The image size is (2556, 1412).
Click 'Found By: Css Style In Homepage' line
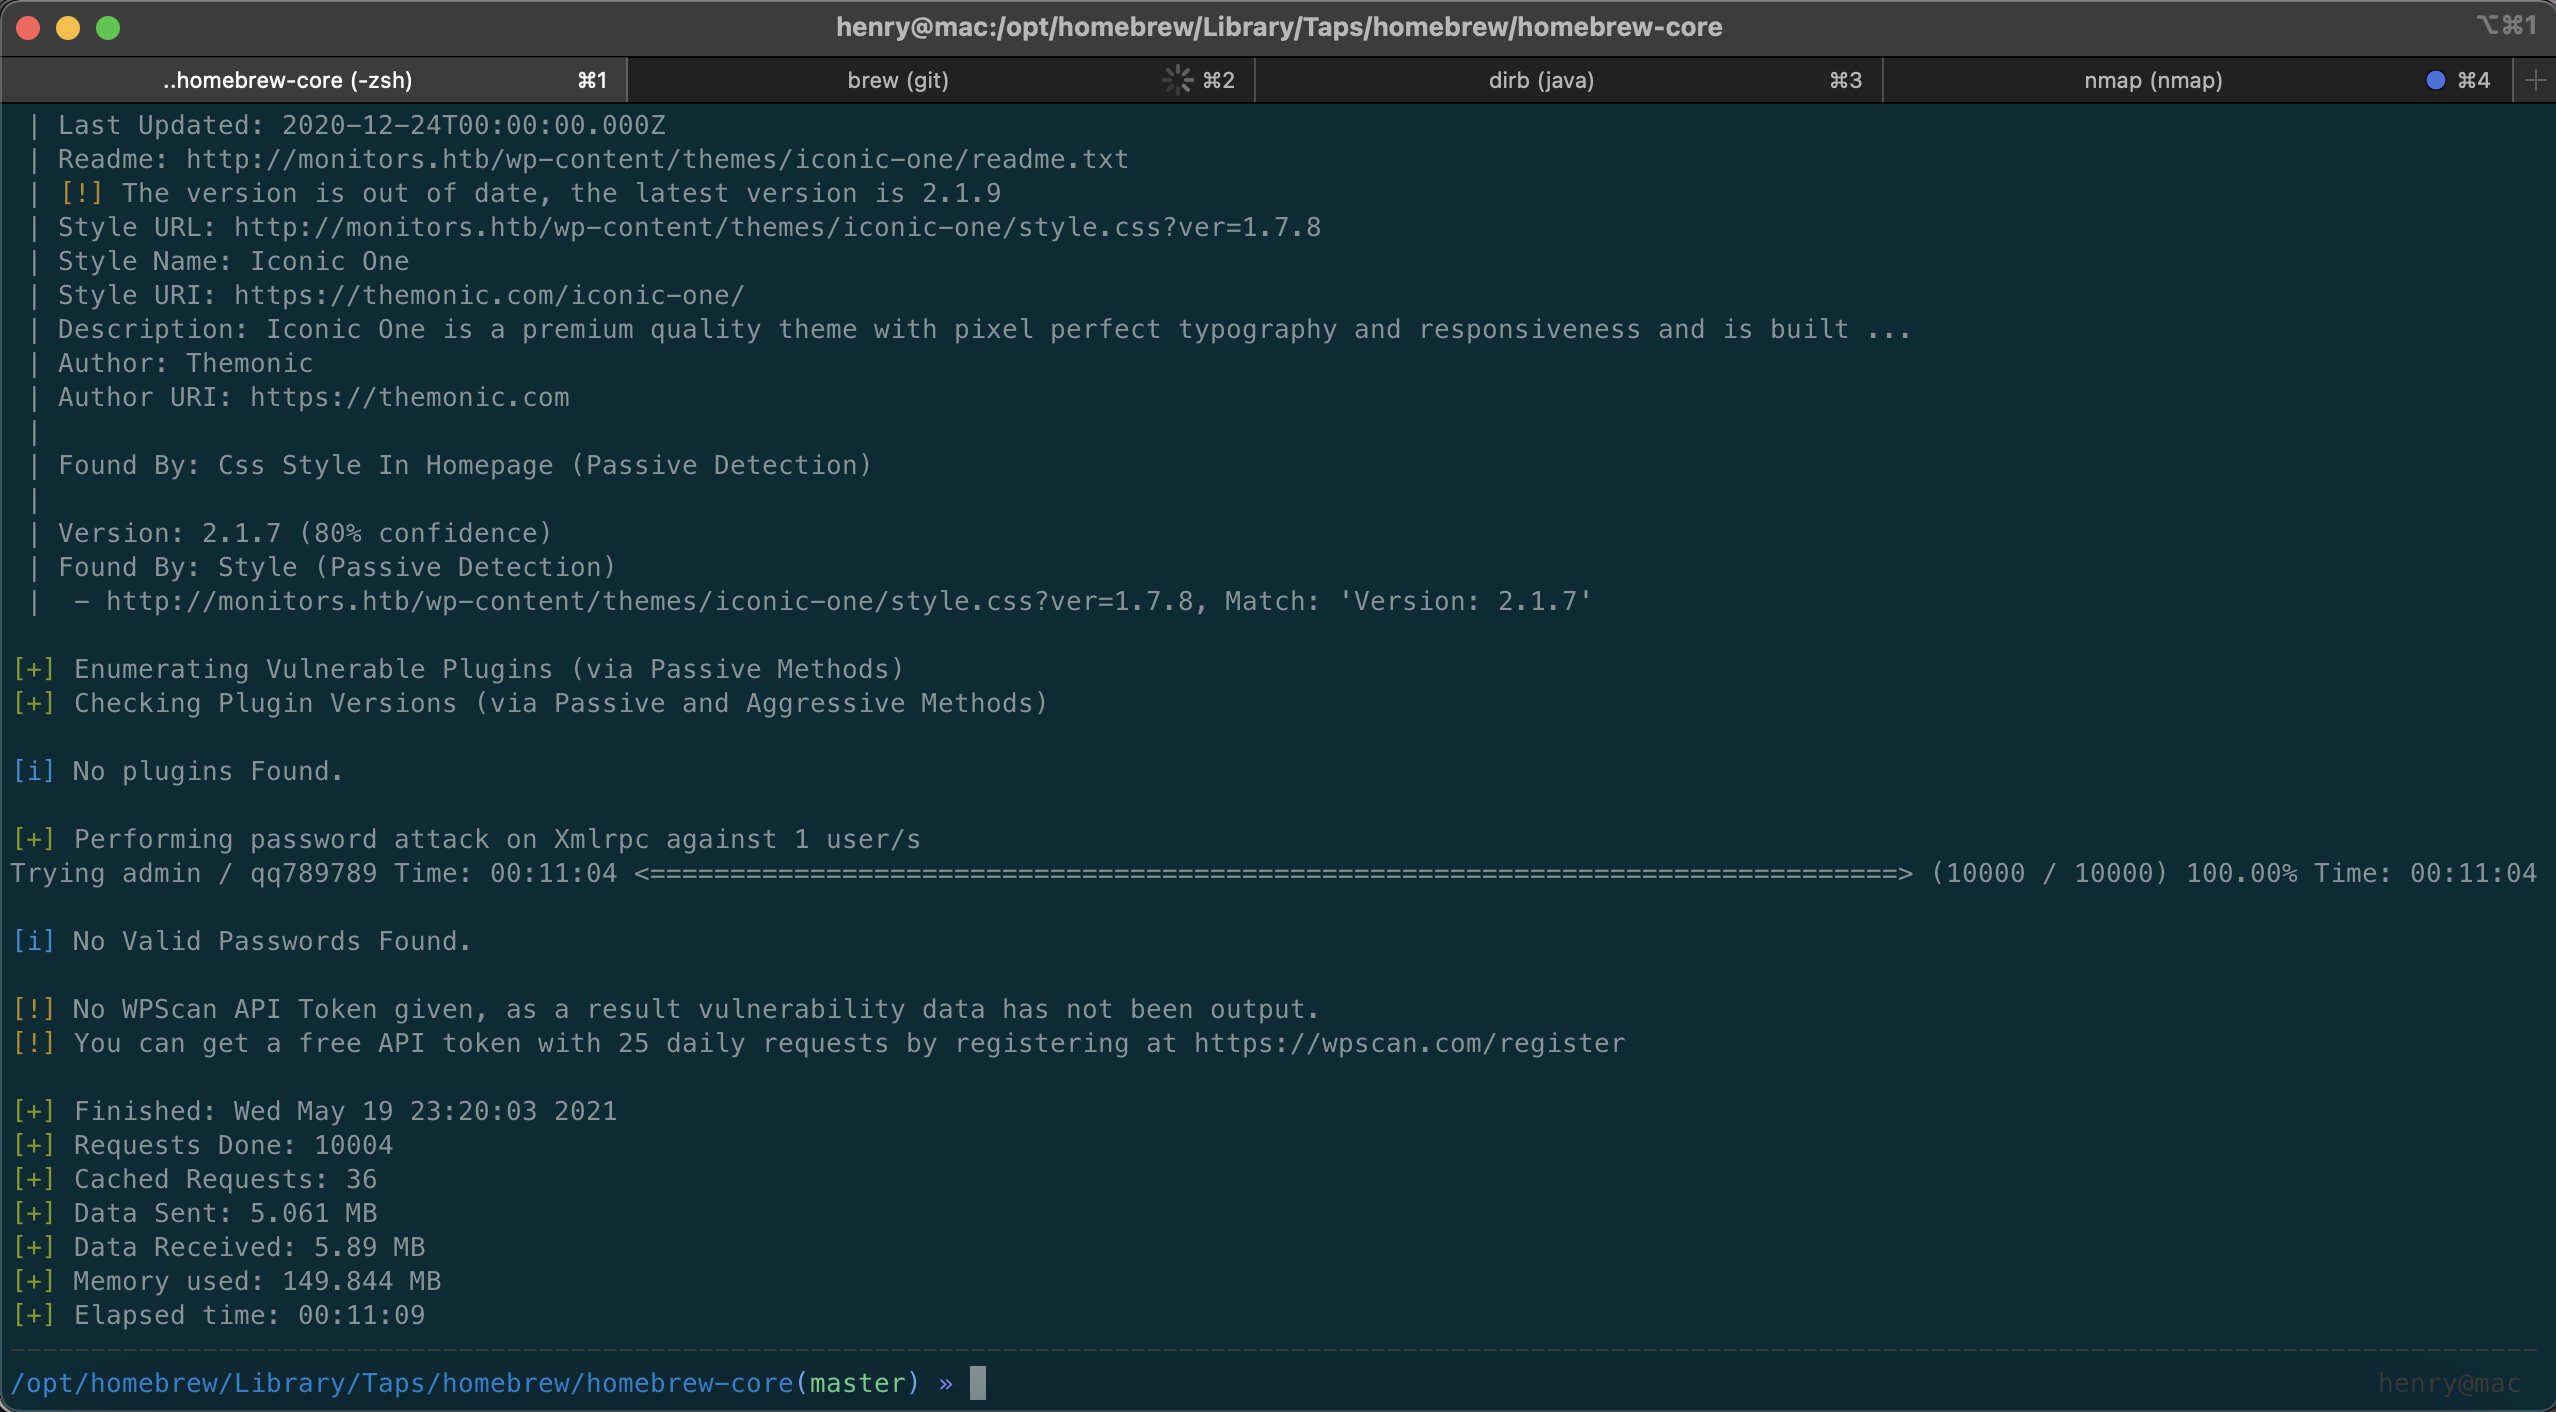tap(465, 465)
